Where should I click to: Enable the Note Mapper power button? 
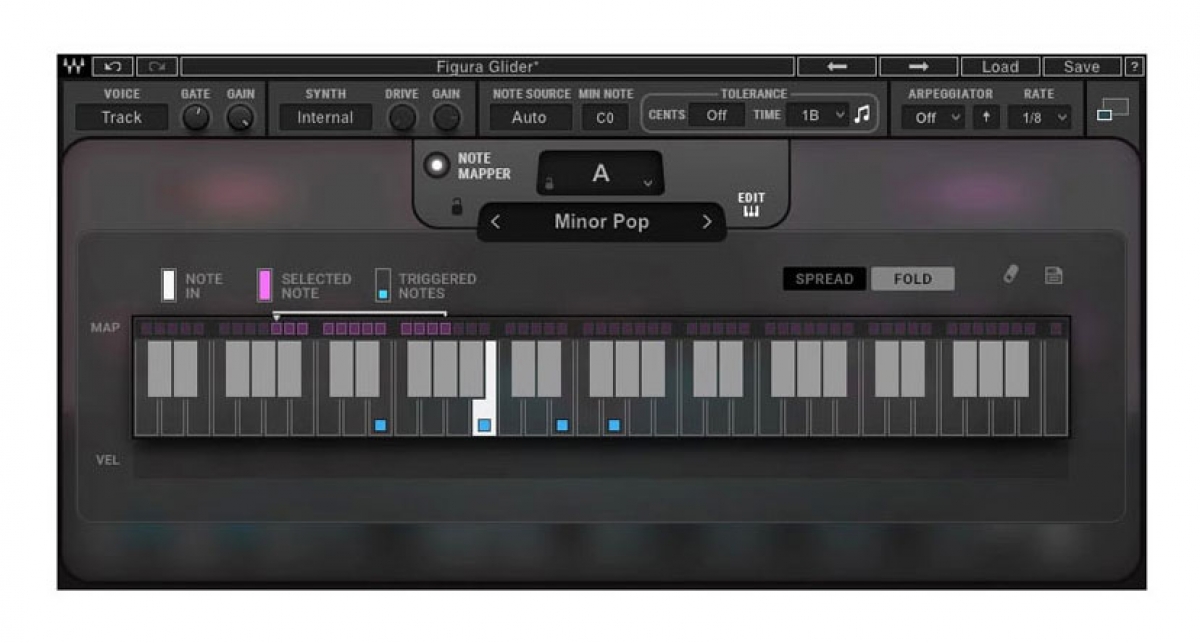436,166
